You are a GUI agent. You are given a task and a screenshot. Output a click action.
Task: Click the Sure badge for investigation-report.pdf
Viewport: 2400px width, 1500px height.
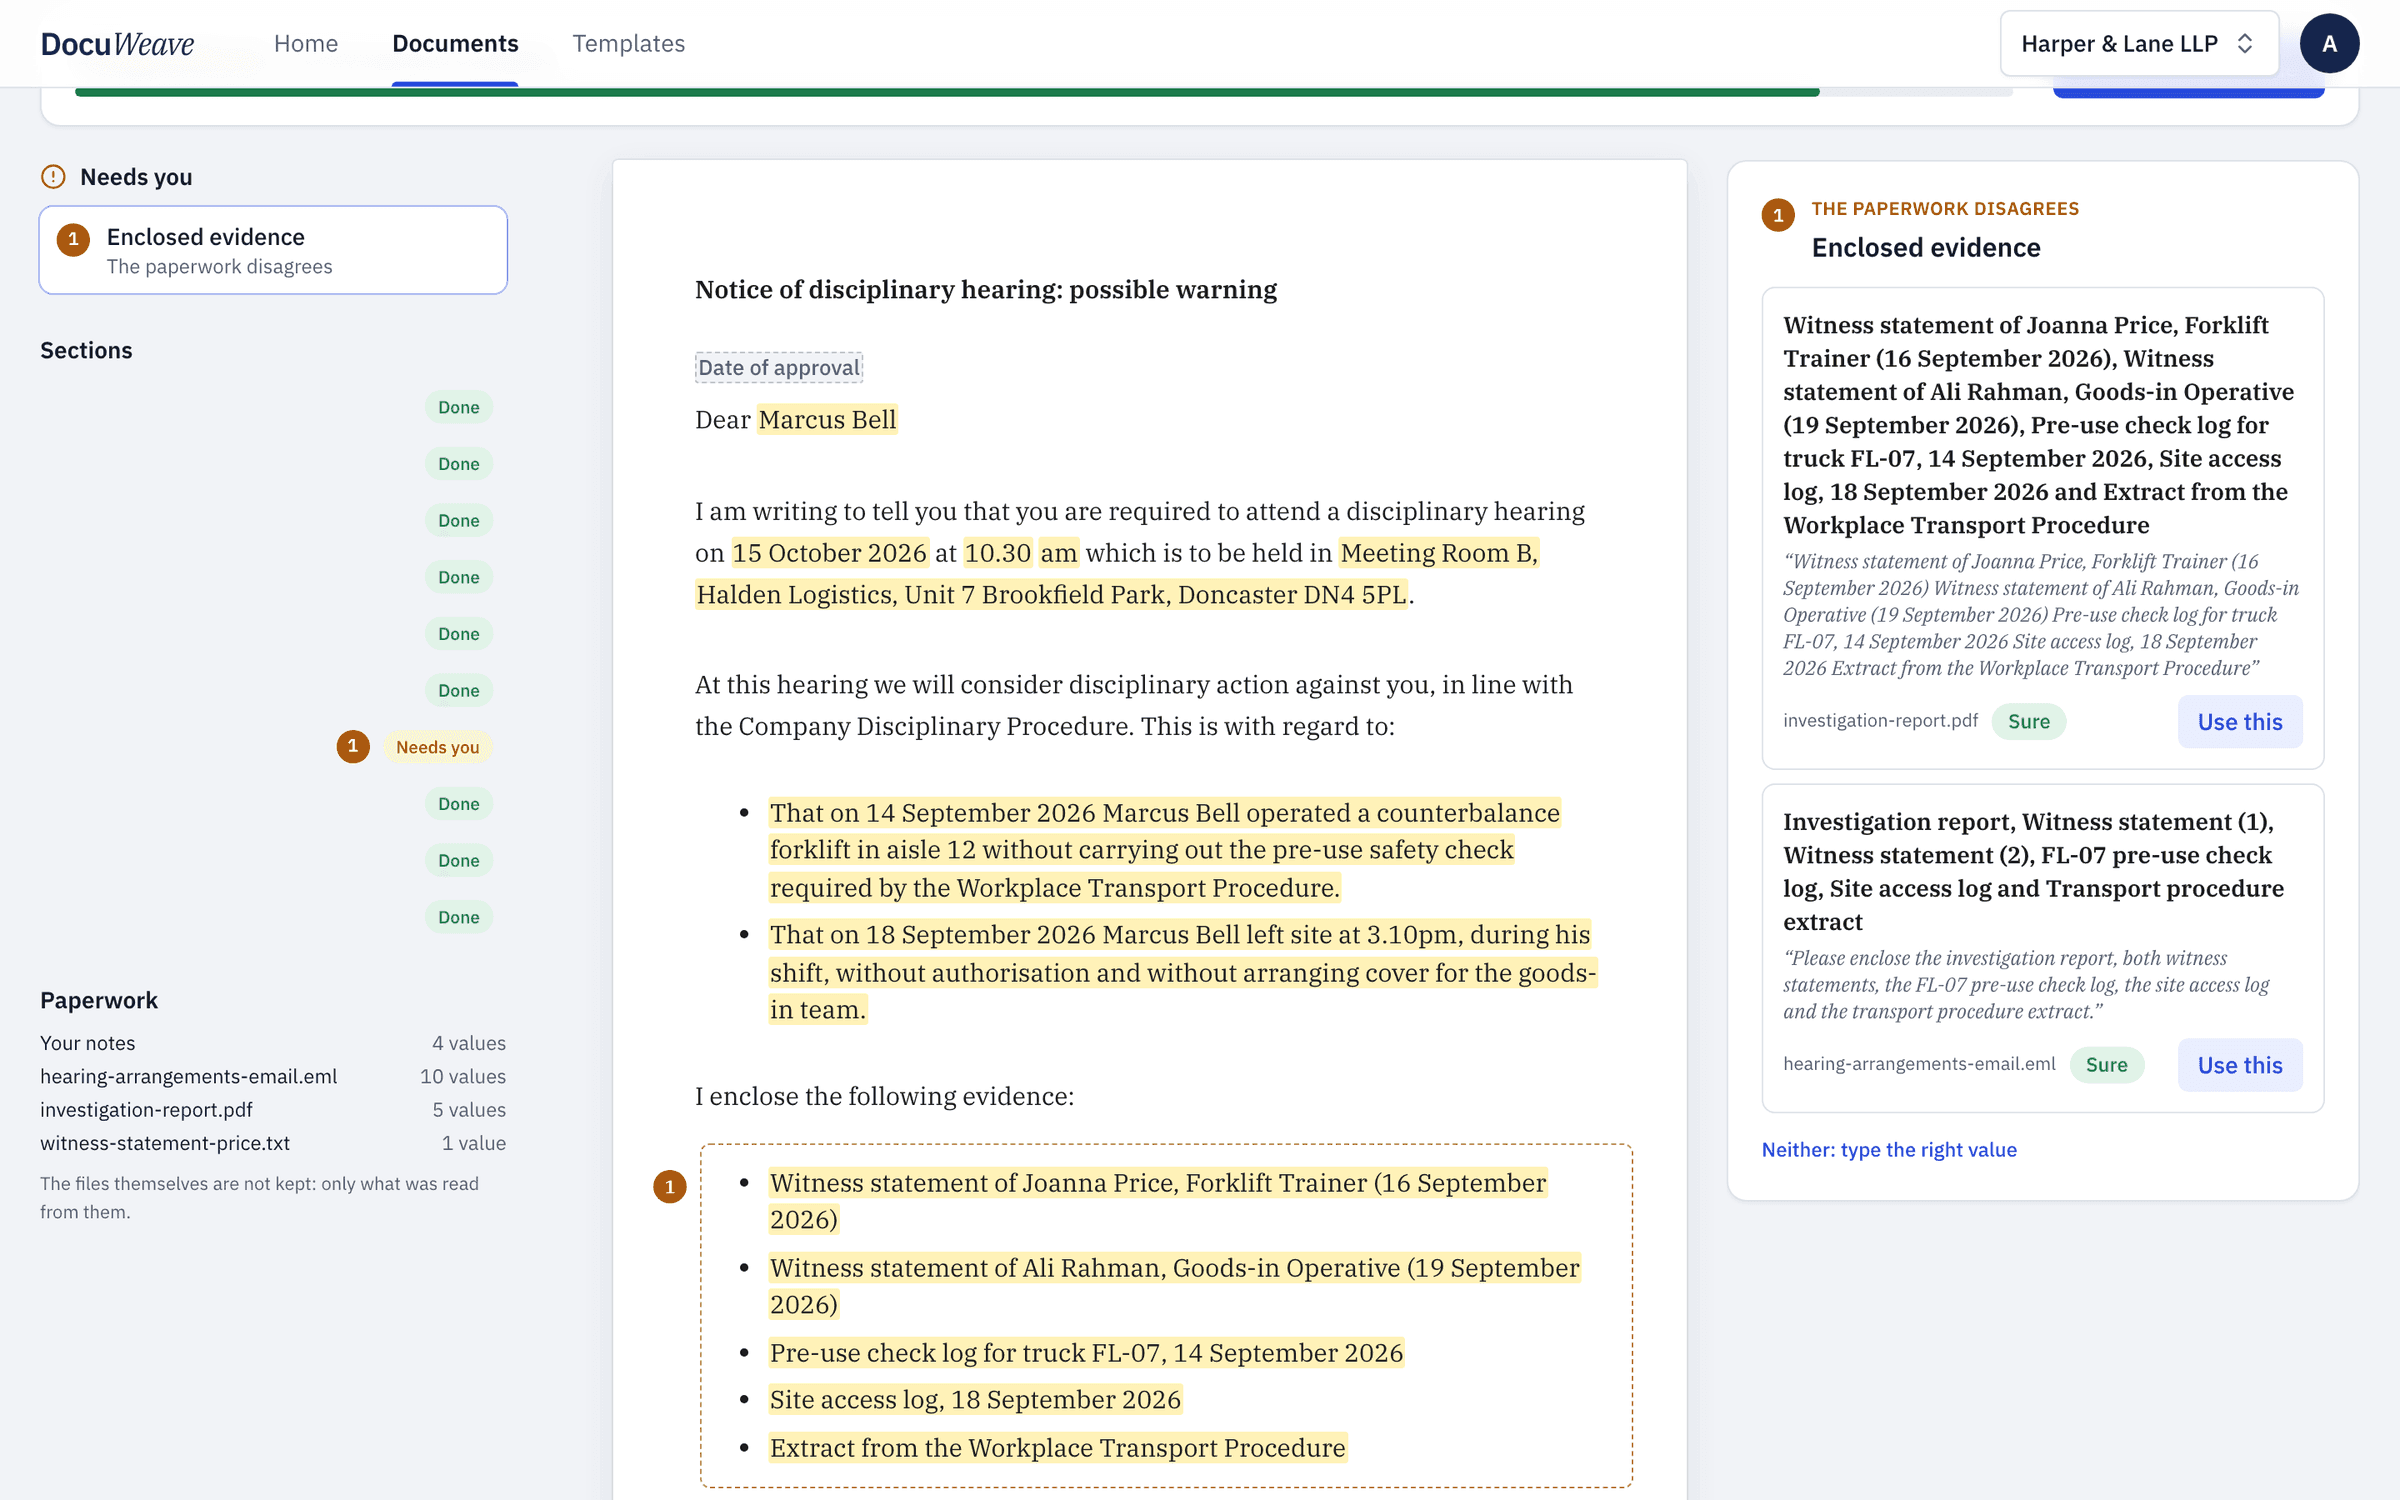(x=2028, y=722)
